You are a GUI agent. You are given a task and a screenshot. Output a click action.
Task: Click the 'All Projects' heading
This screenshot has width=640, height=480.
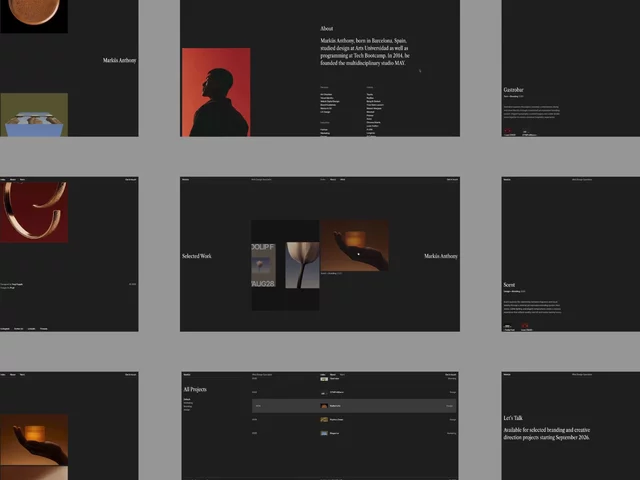coord(195,389)
